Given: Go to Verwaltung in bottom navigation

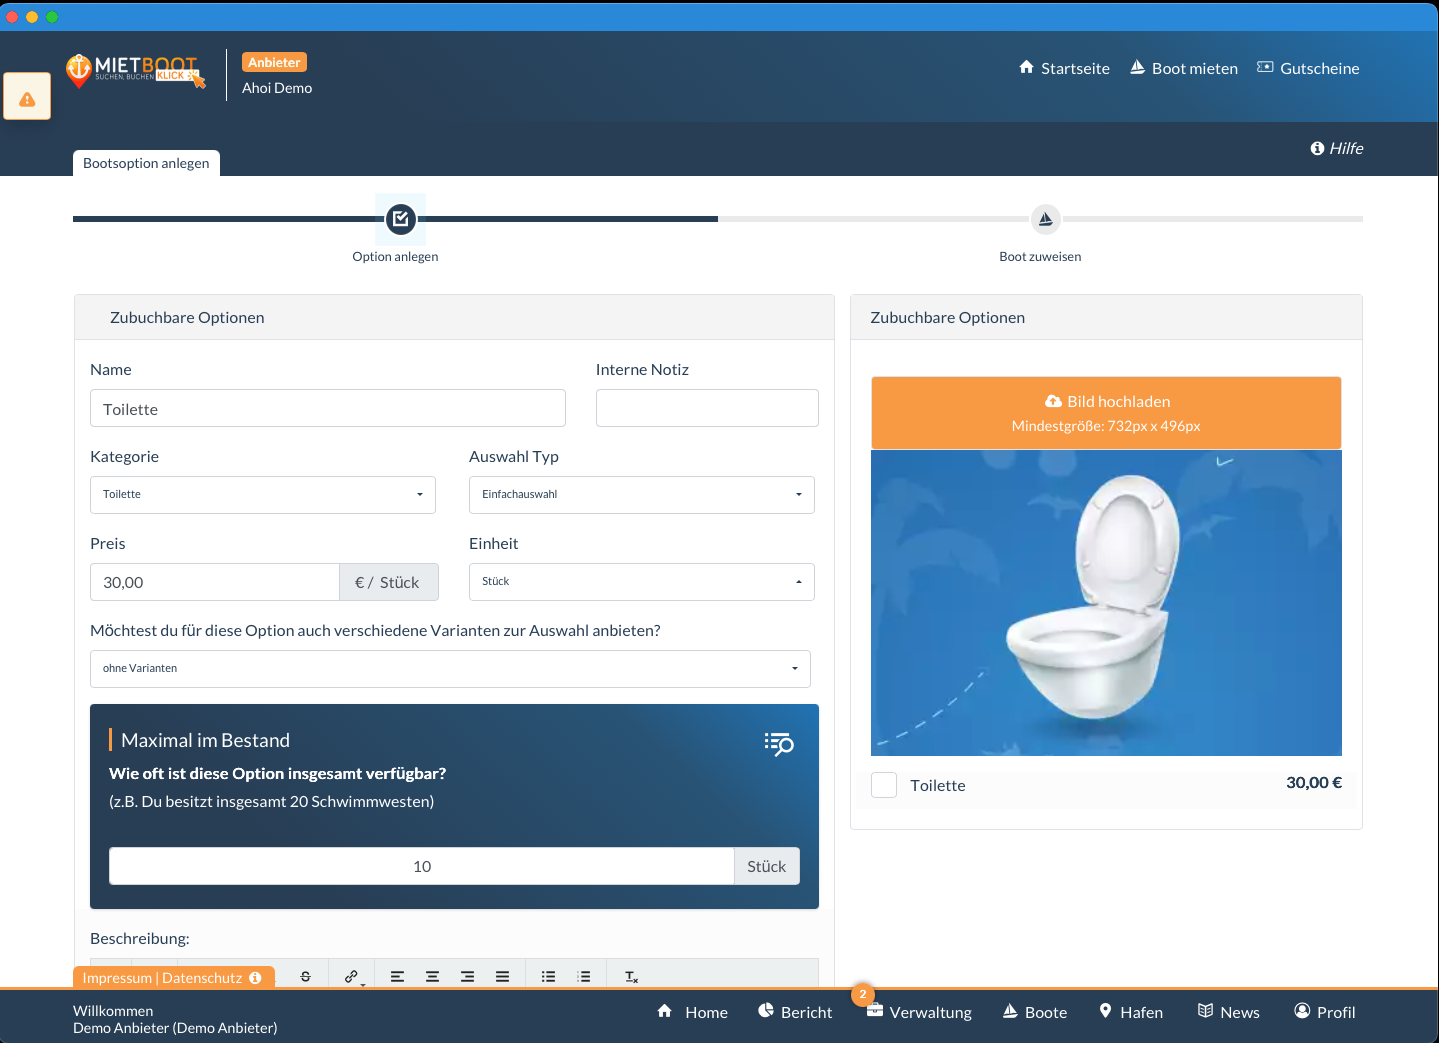Looking at the screenshot, I should [919, 1012].
